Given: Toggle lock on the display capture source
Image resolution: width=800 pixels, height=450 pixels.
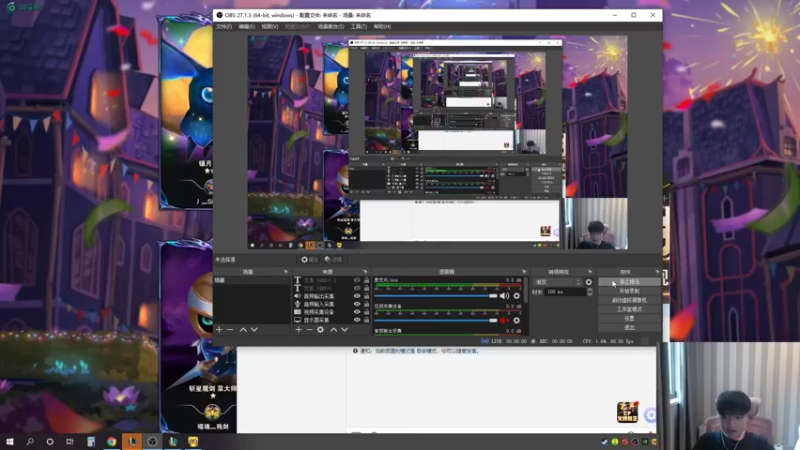Looking at the screenshot, I should [x=366, y=320].
